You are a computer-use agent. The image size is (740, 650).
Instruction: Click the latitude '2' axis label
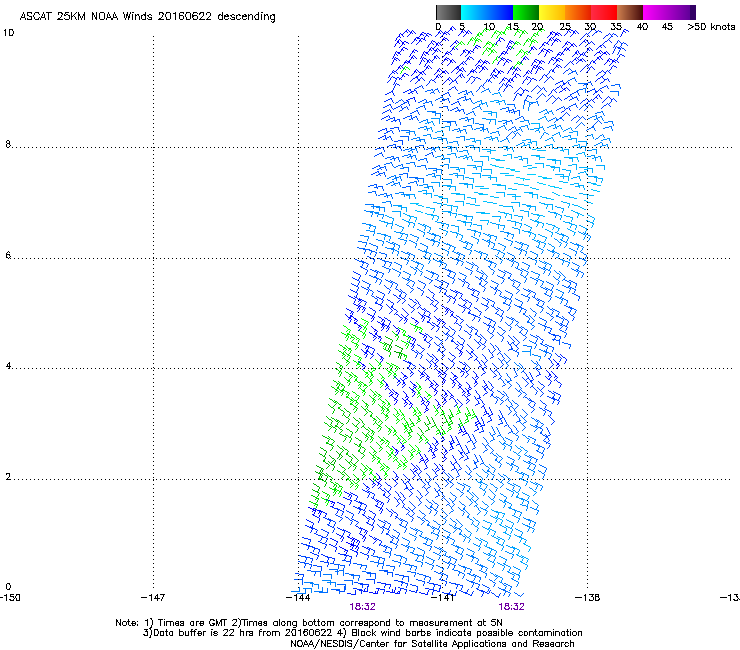[8, 476]
